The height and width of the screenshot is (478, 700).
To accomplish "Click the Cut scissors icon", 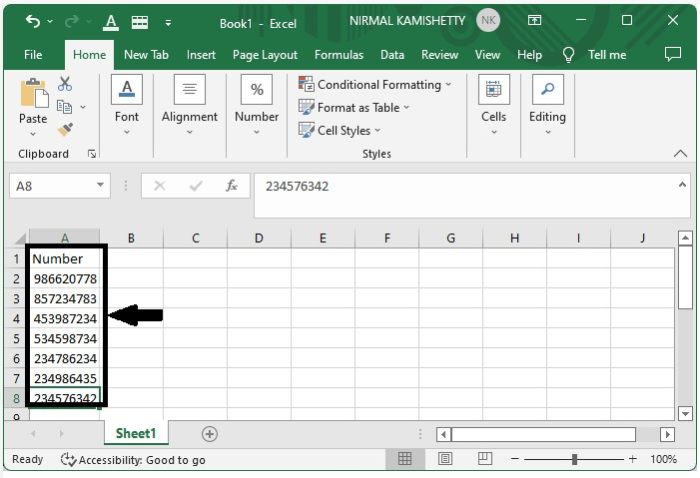I will 65,84.
